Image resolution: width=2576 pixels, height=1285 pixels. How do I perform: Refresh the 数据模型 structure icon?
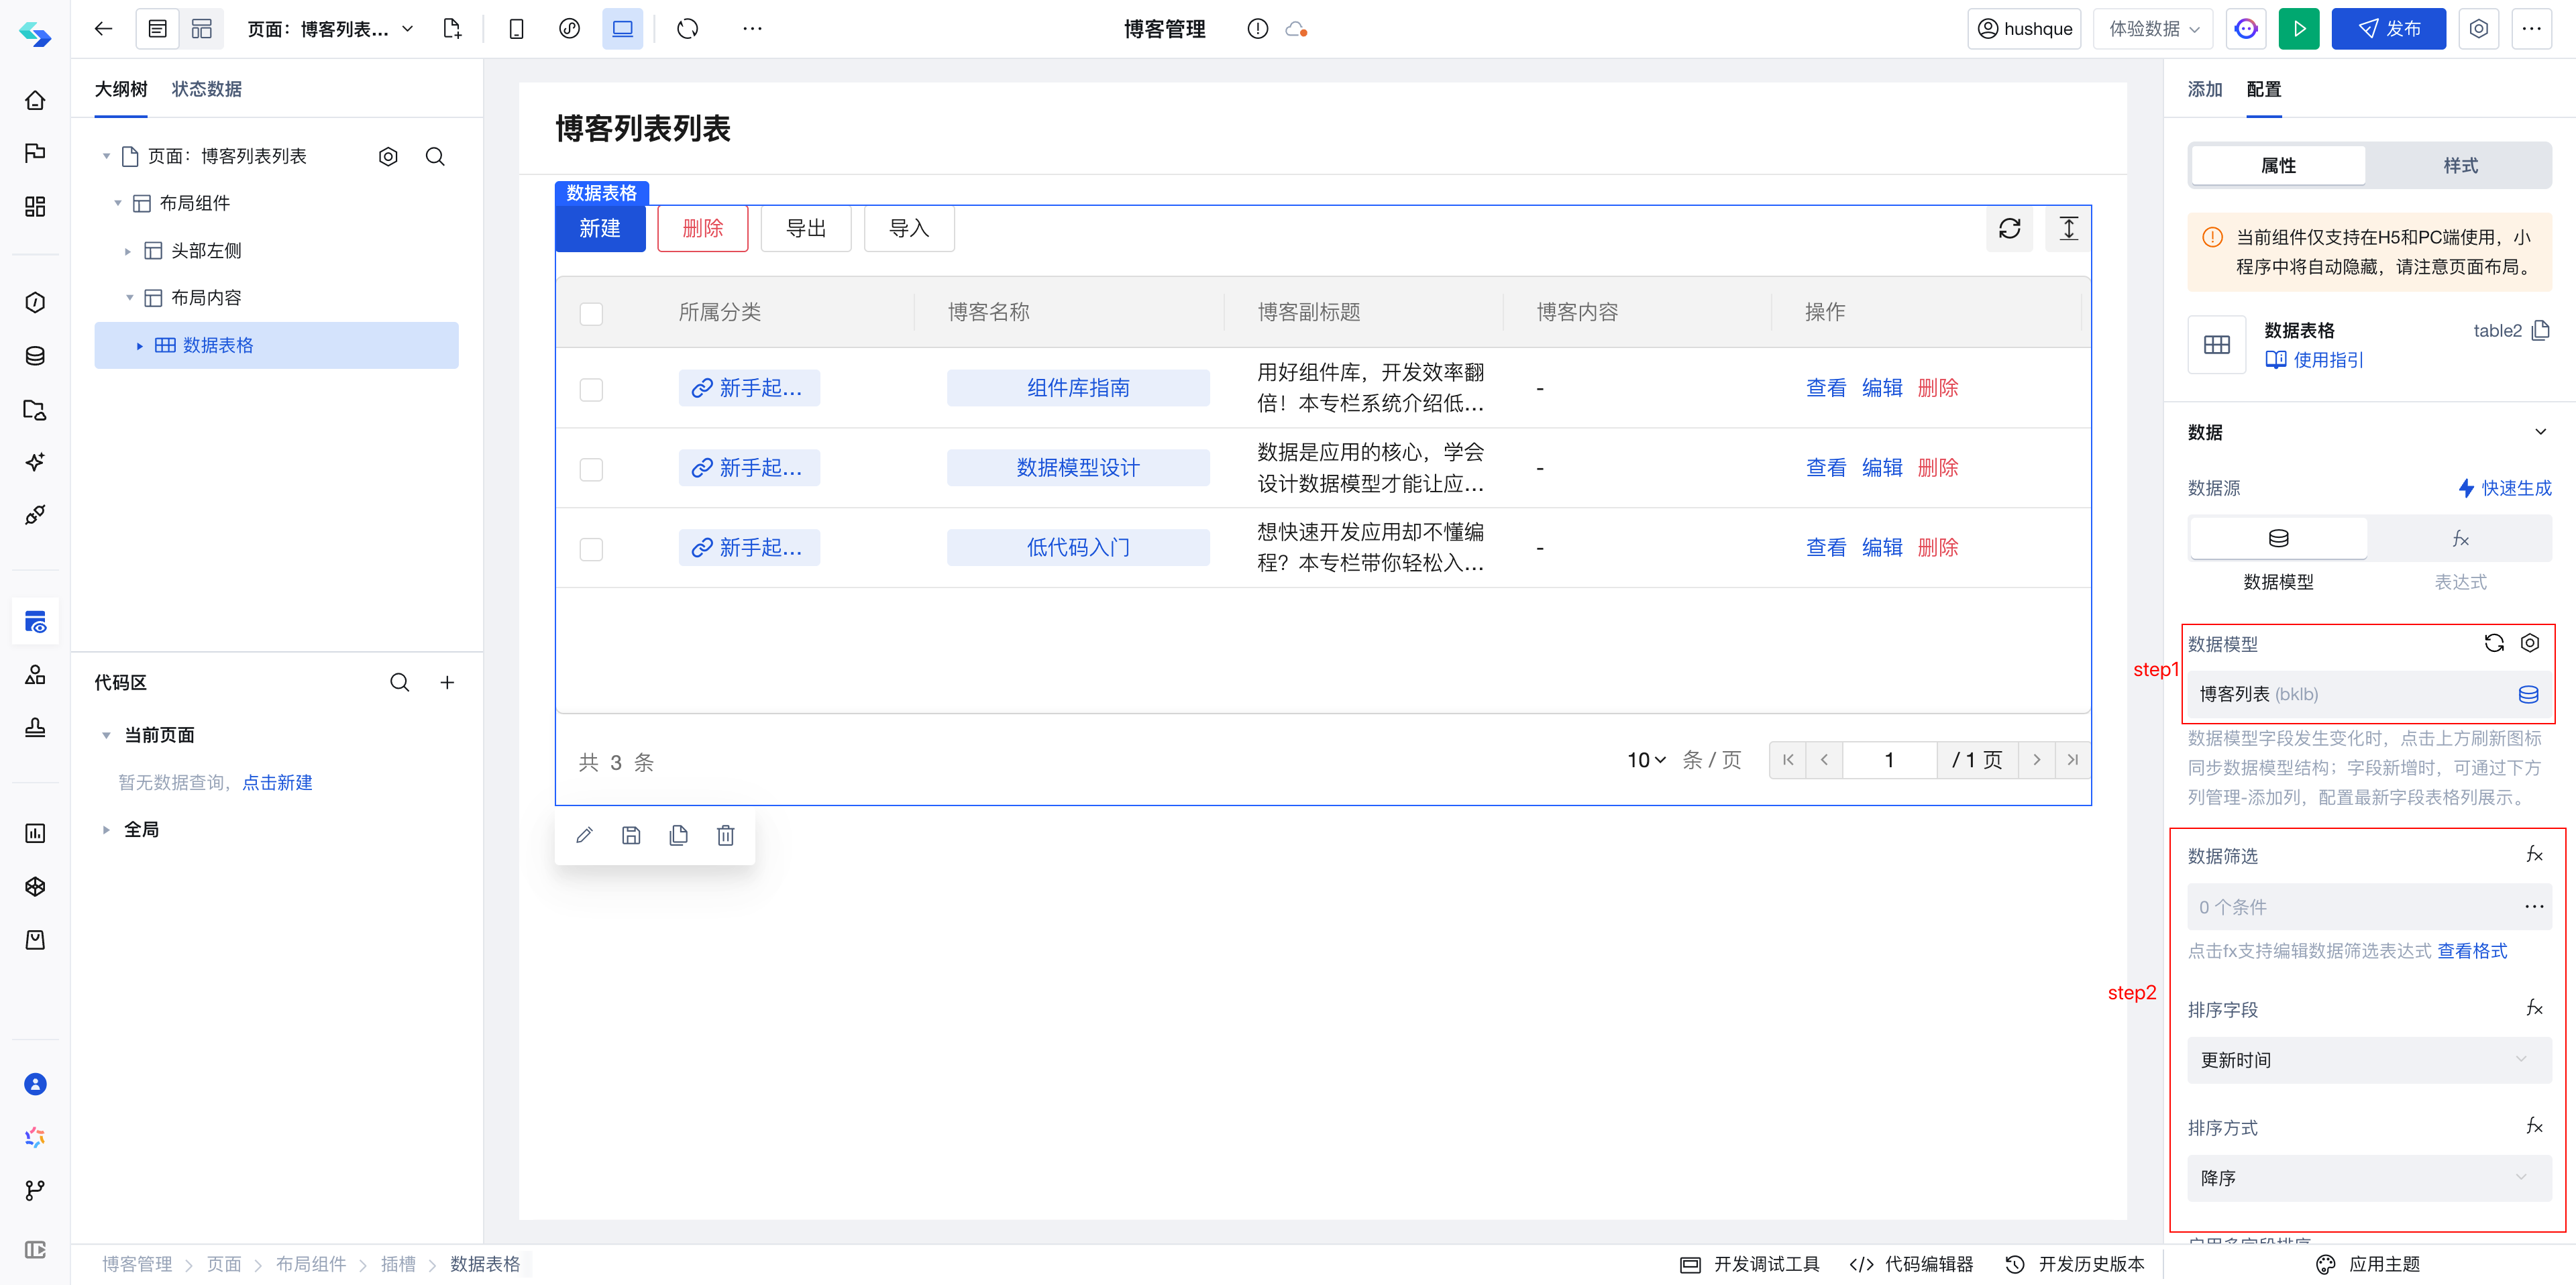[2494, 643]
